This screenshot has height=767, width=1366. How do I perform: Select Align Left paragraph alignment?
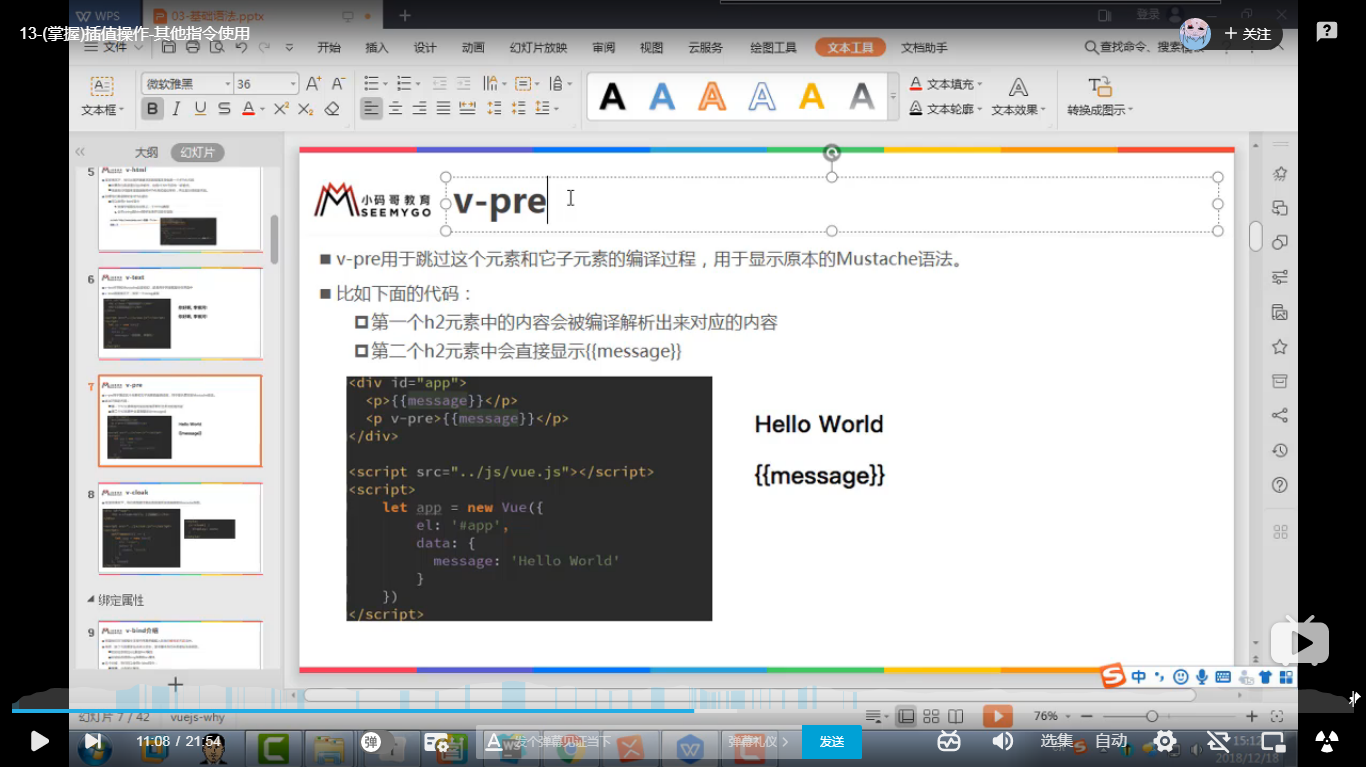[371, 108]
